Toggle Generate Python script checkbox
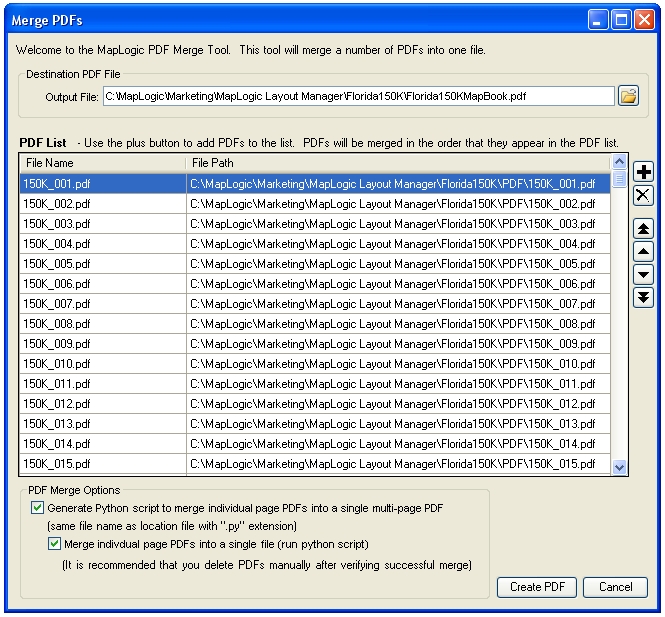The image size is (665, 617). click(x=37, y=508)
